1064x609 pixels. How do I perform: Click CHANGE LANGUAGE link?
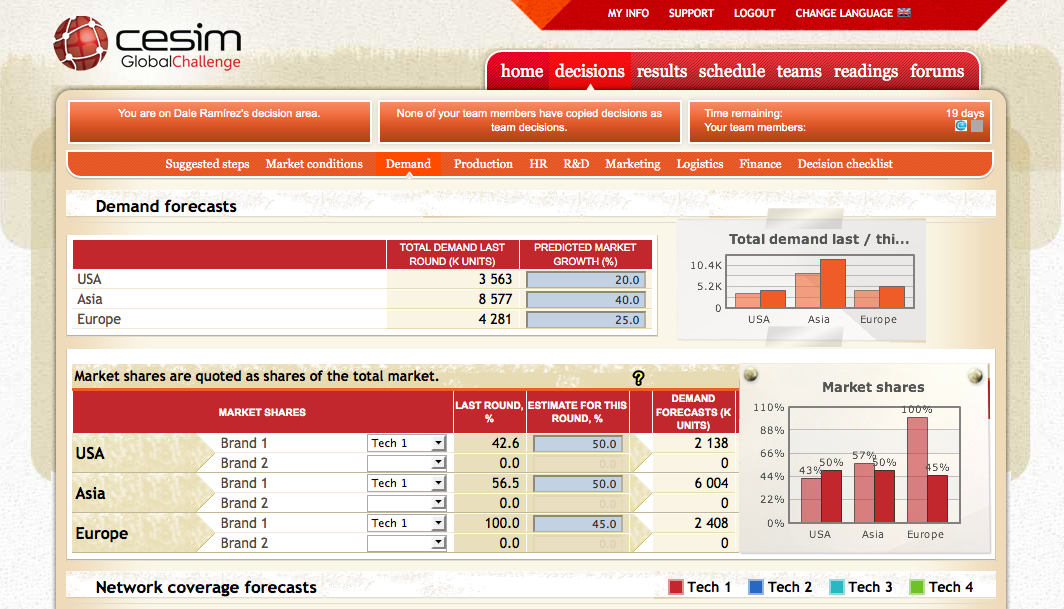843,13
